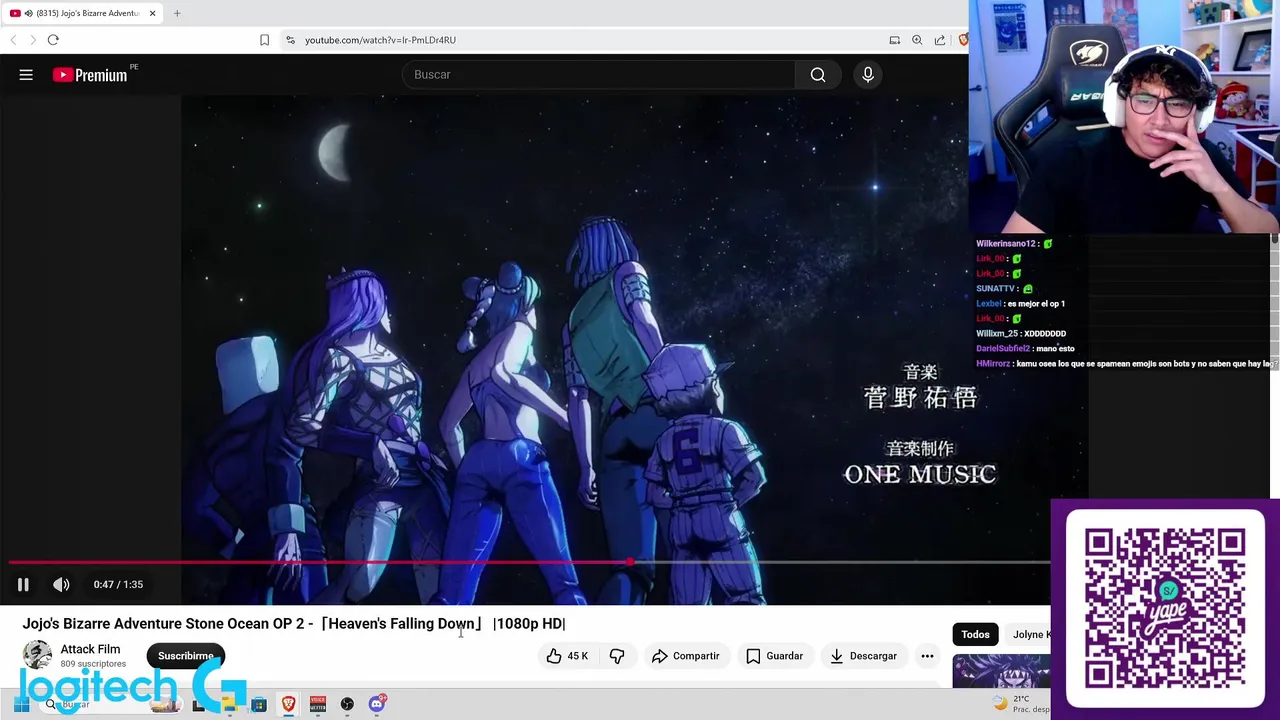Open Discord from the taskbar
Screen dimensions: 1280x720
(x=377, y=704)
